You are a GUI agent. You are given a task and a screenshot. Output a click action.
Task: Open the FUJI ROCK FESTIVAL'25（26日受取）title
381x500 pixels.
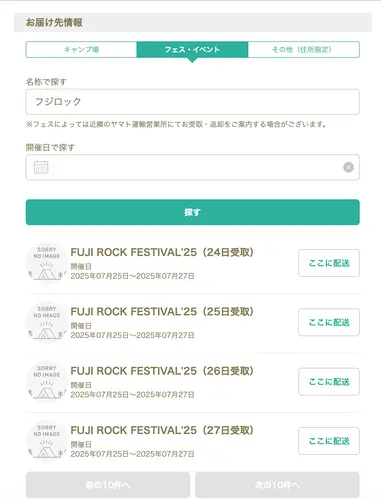162,371
